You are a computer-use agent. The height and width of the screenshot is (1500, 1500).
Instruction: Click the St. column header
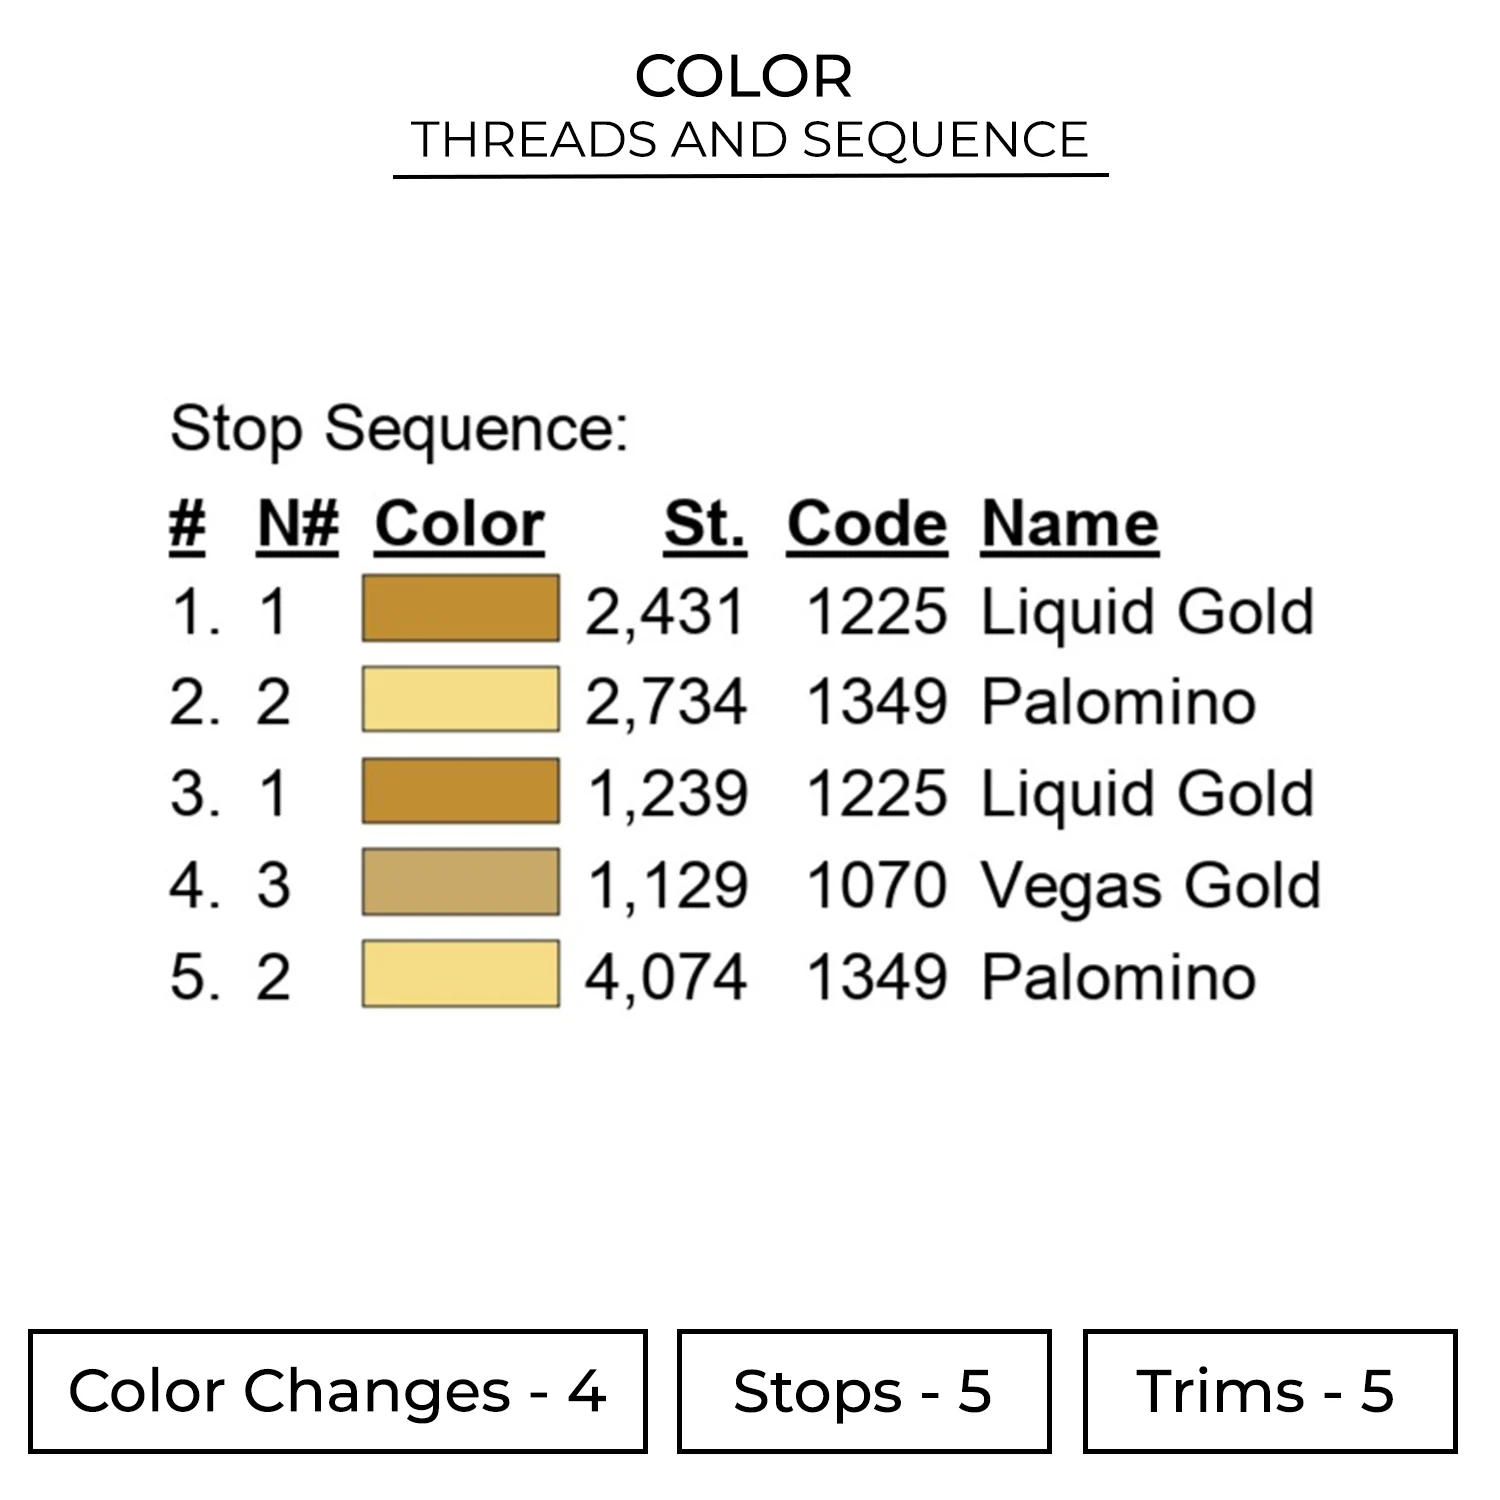(x=704, y=524)
